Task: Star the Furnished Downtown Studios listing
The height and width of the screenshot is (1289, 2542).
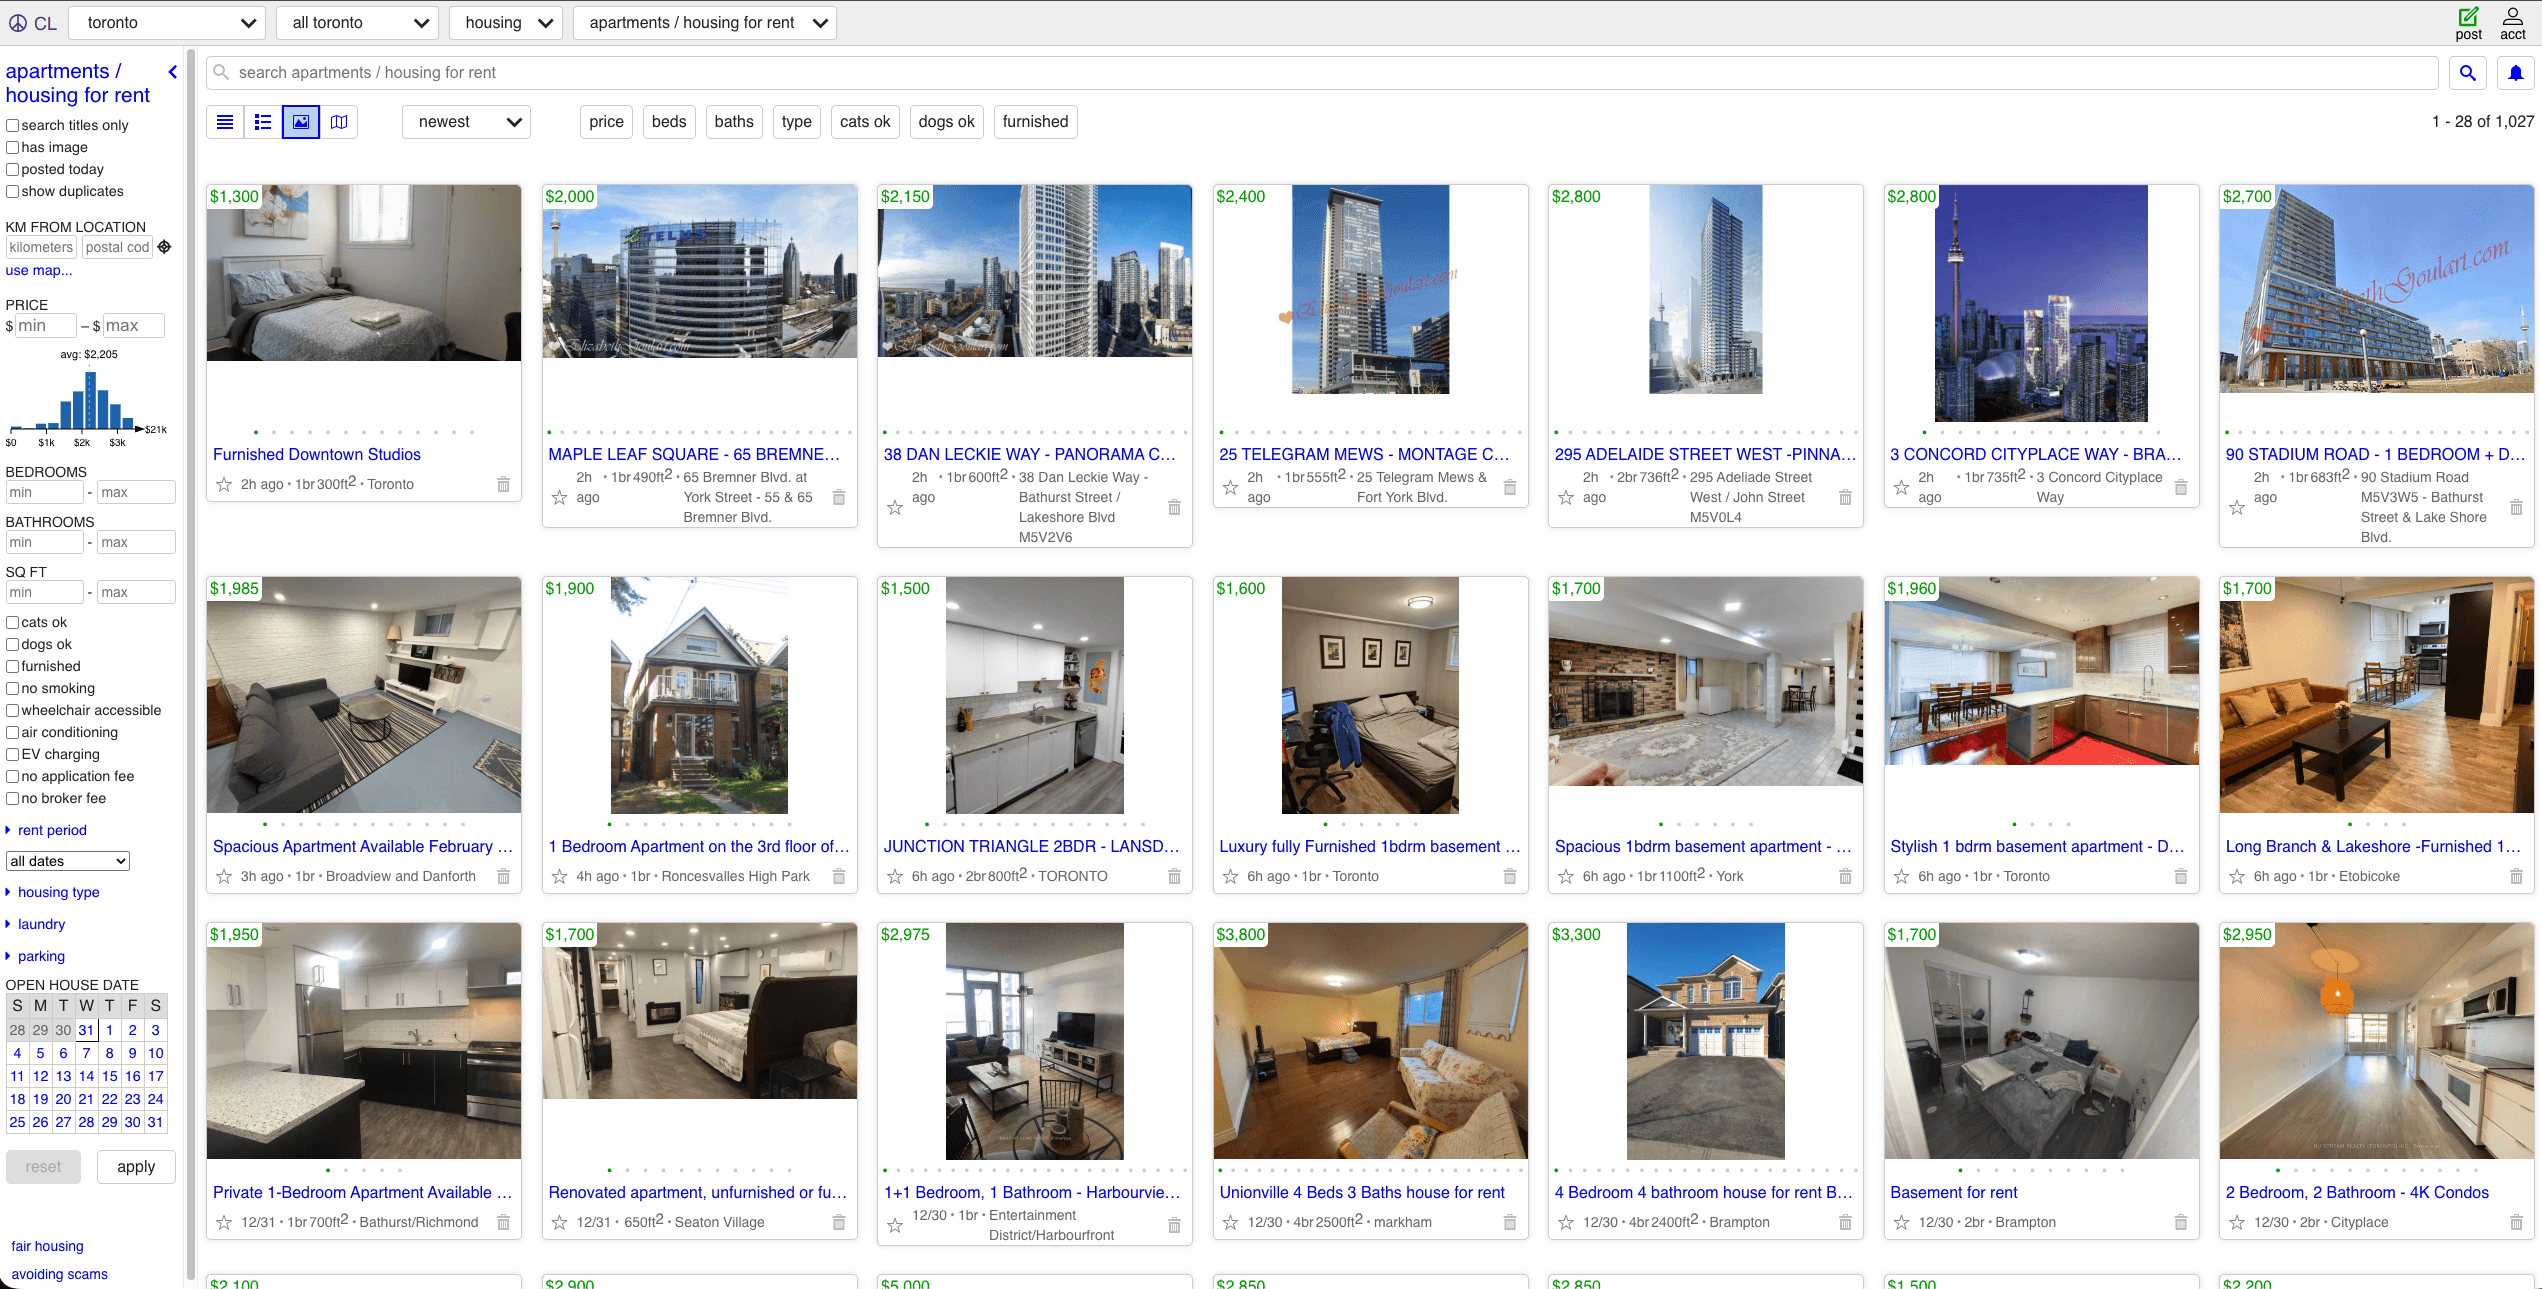Action: point(224,485)
